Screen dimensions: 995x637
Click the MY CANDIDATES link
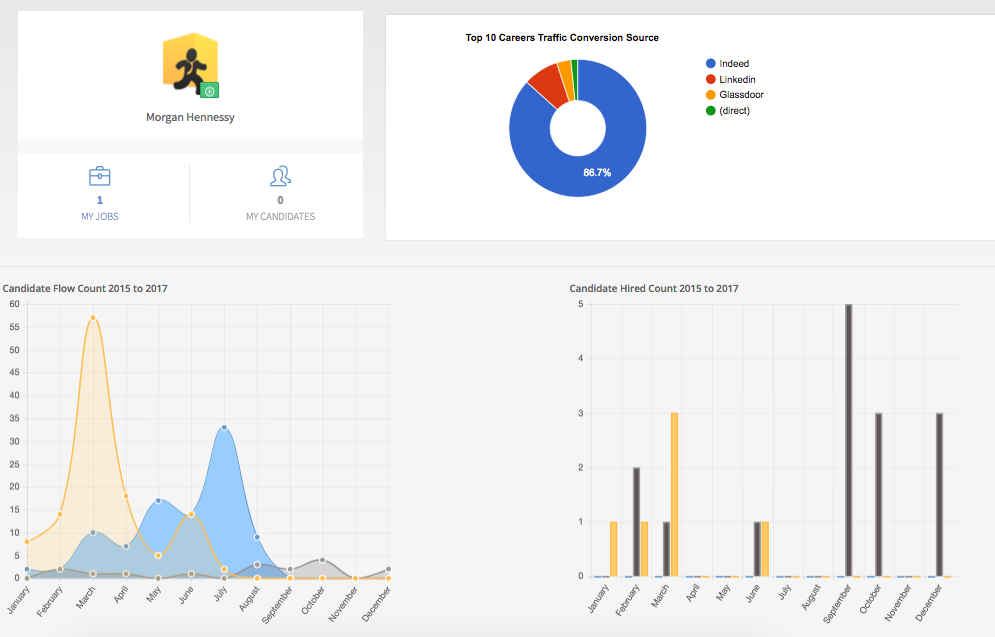[280, 216]
